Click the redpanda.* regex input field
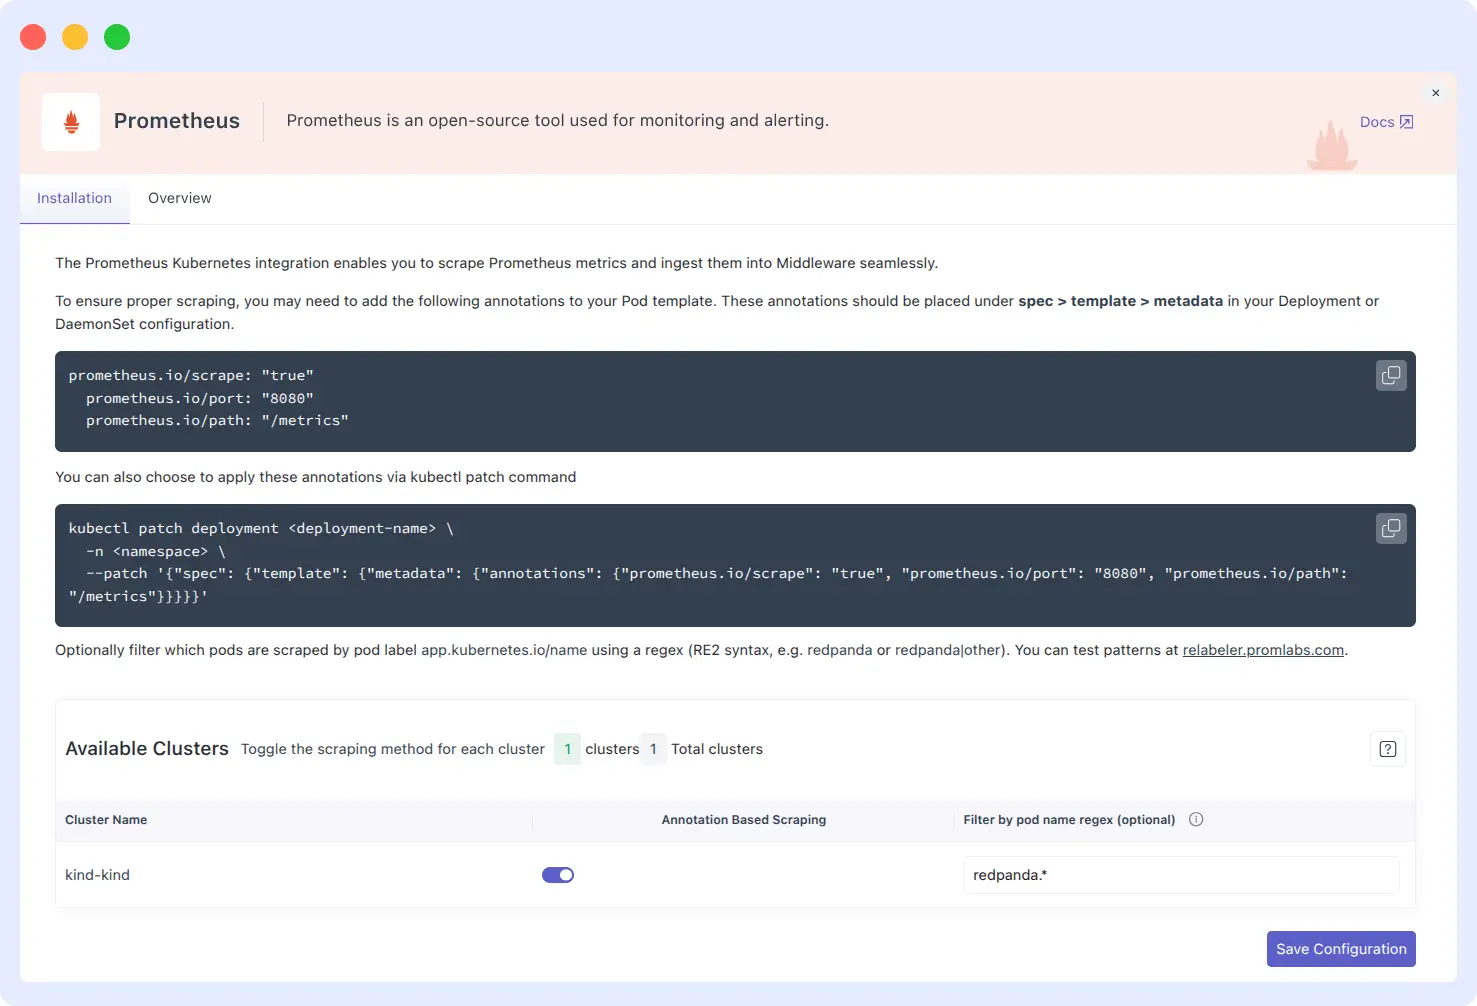Screen dimensions: 1477x1006 [x=1180, y=874]
